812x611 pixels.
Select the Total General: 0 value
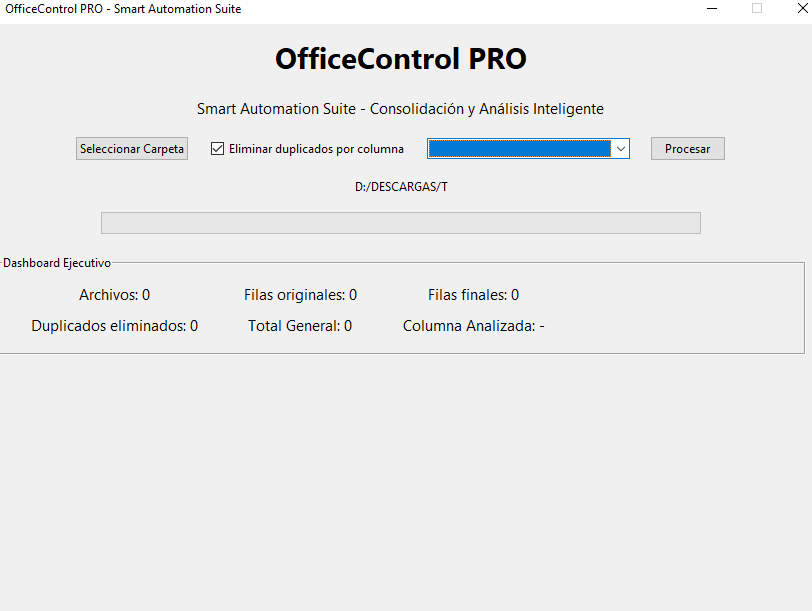pyautogui.click(x=300, y=326)
